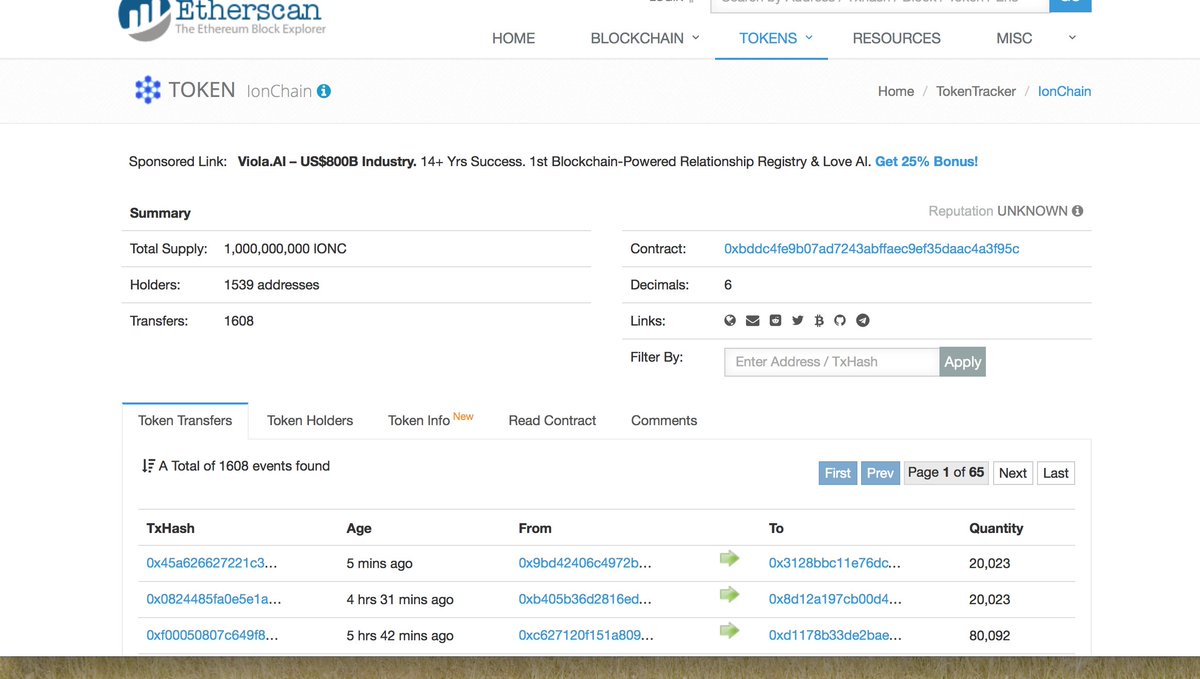The height and width of the screenshot is (679, 1200).
Task: Open the Read Contract tab
Action: 552,420
